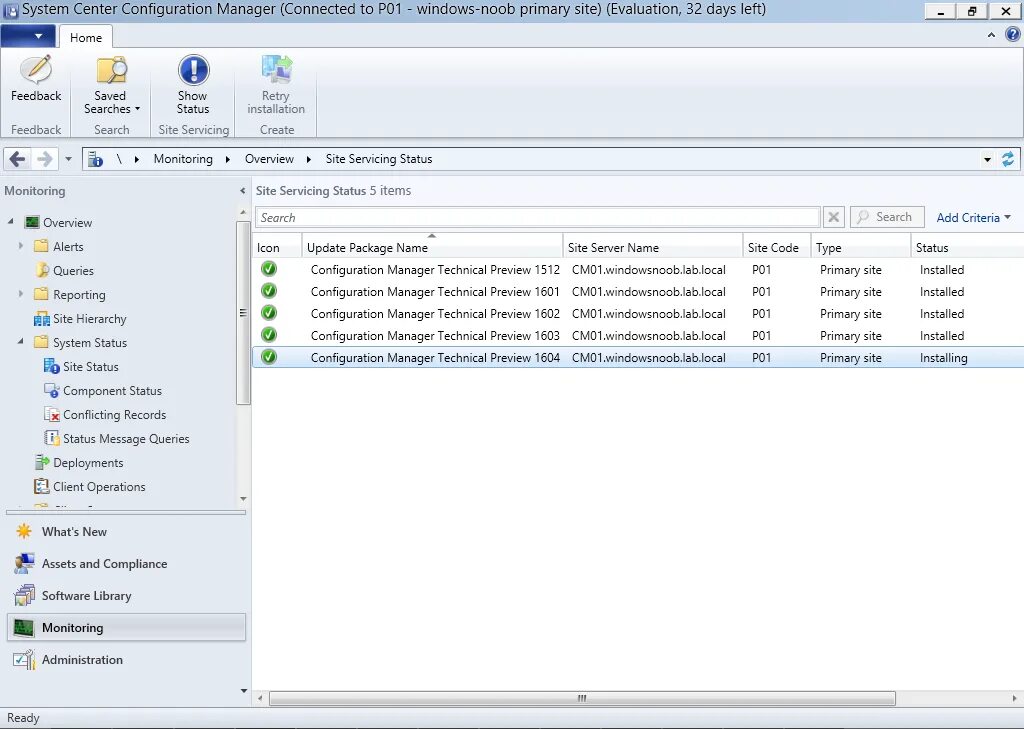Select Technical Preview 1603 row
Image resolution: width=1024 pixels, height=729 pixels.
pos(637,336)
